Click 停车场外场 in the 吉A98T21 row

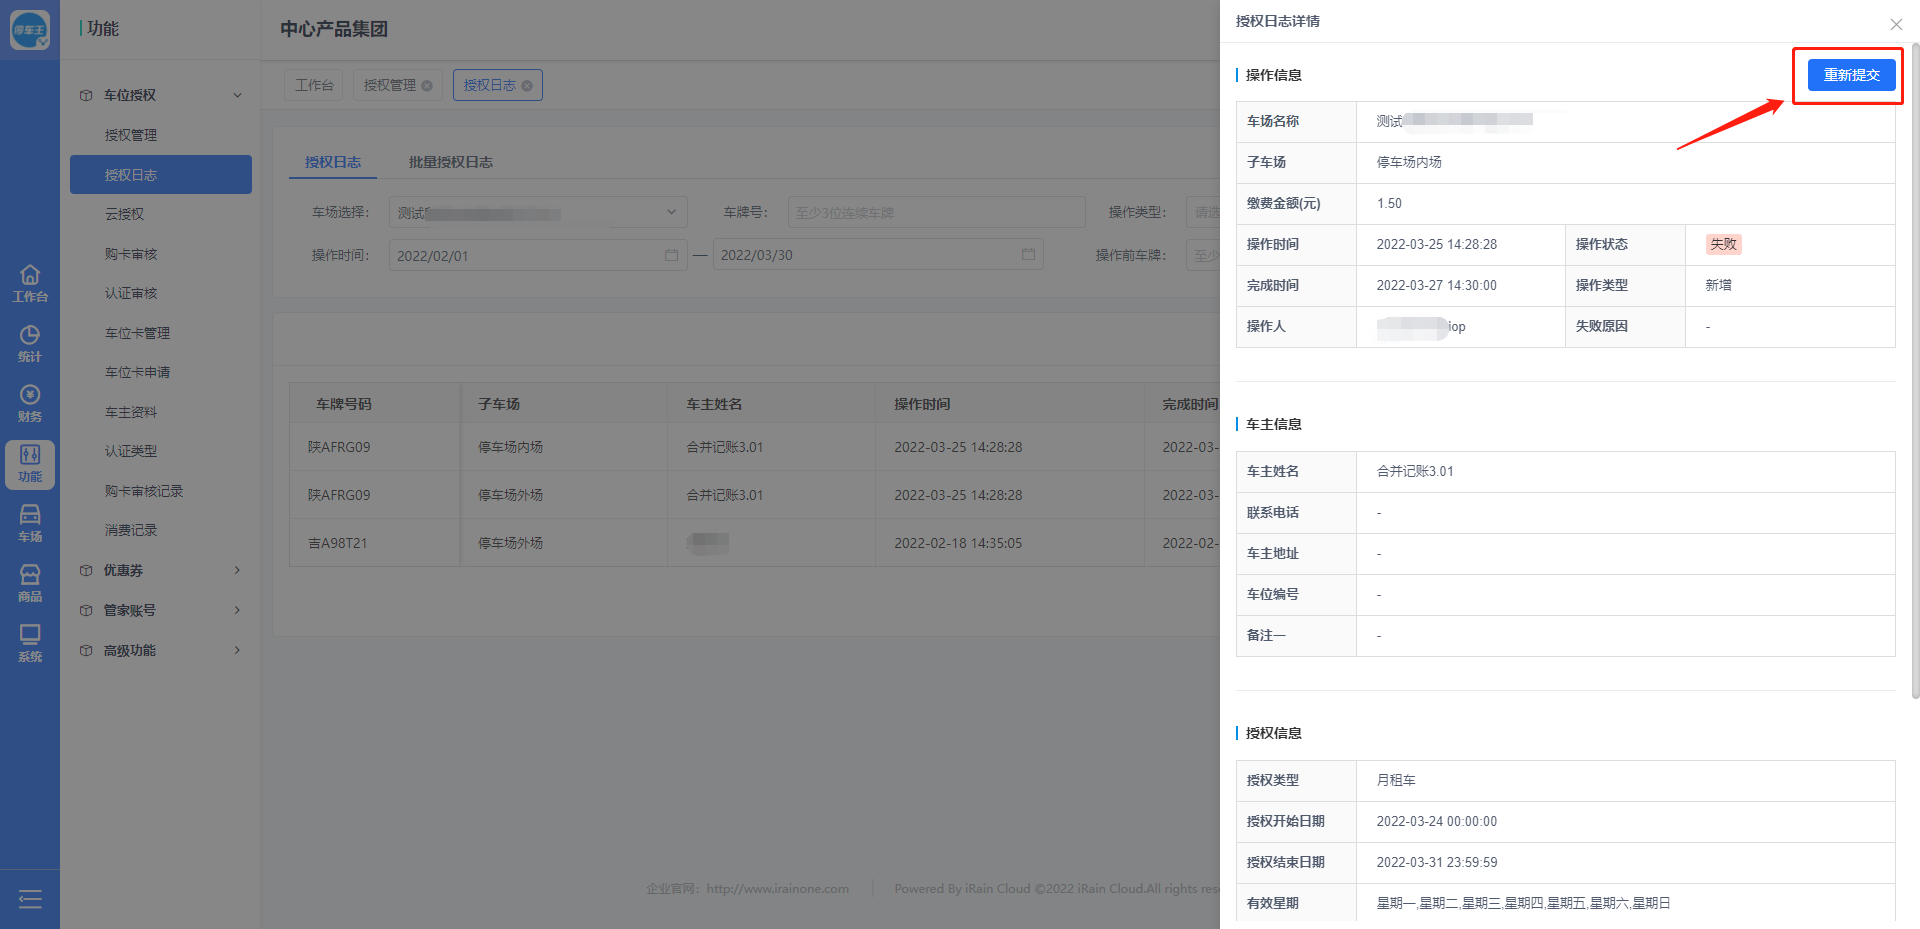510,543
